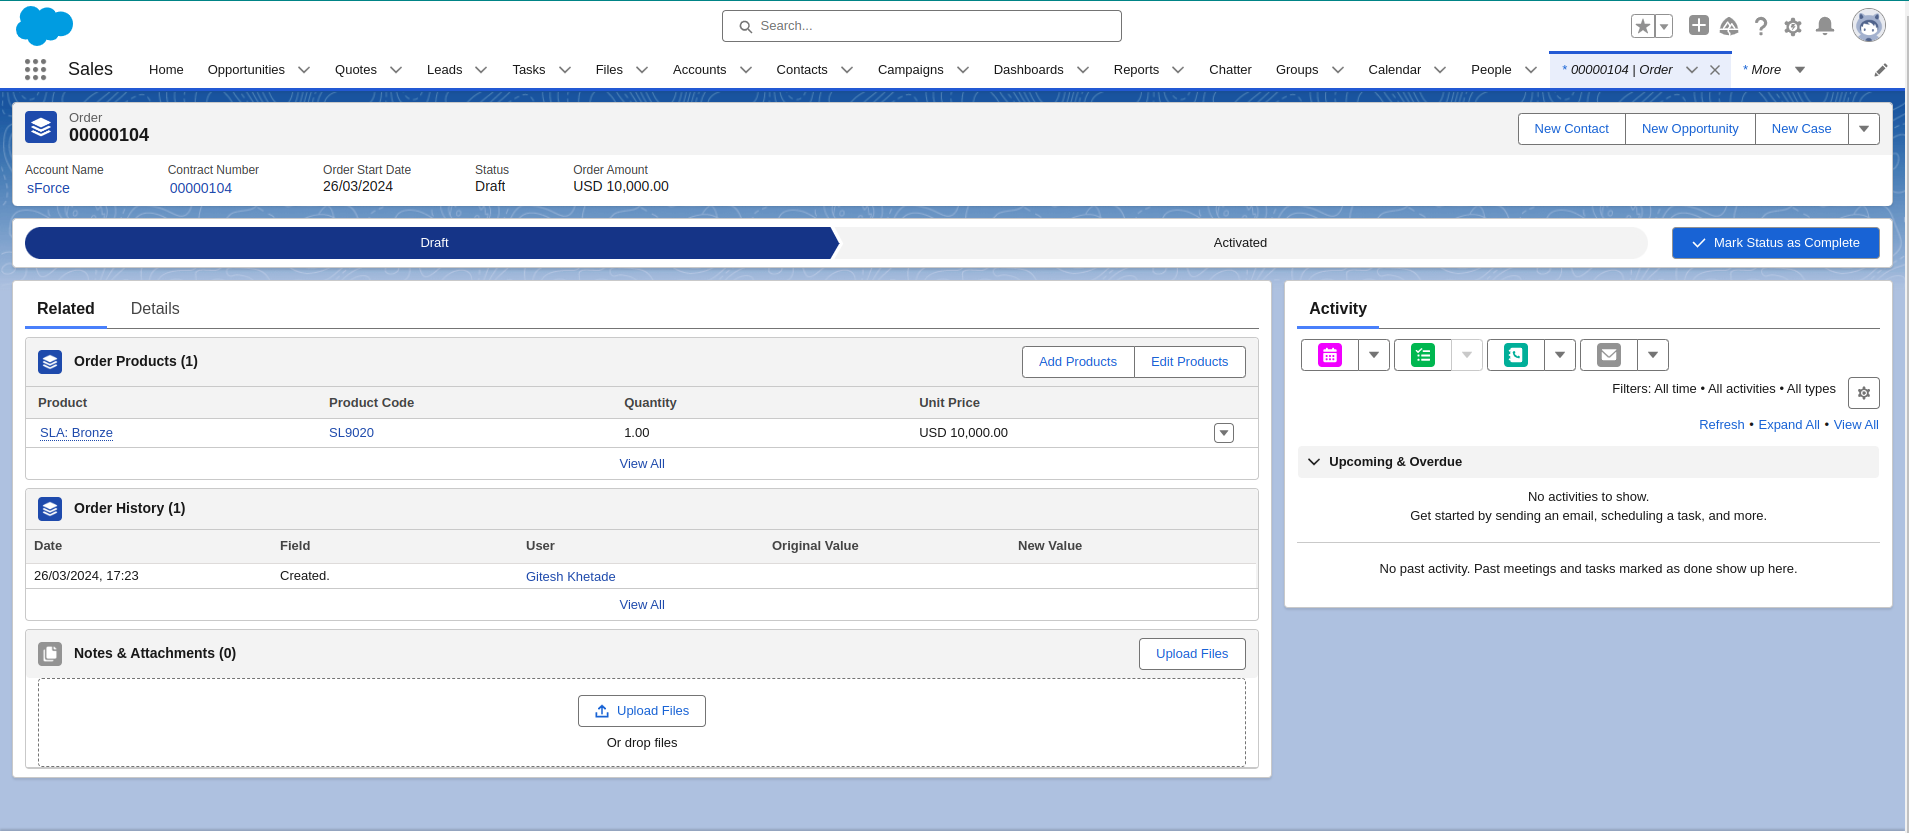Viewport: 1909px width, 833px height.
Task: Click the New Case button
Action: [1801, 129]
